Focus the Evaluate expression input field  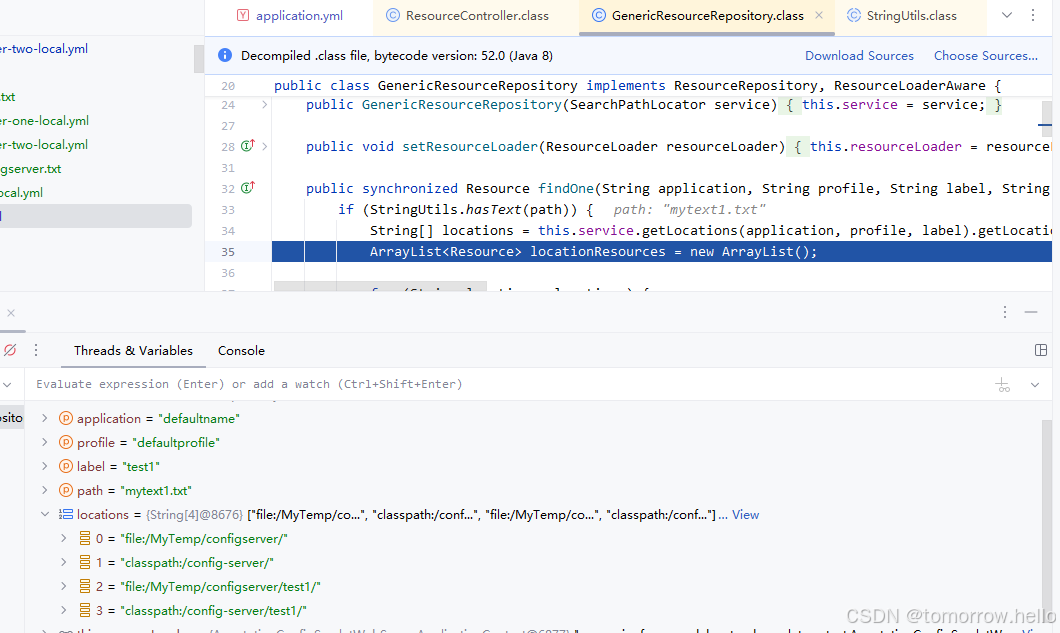tap(507, 384)
